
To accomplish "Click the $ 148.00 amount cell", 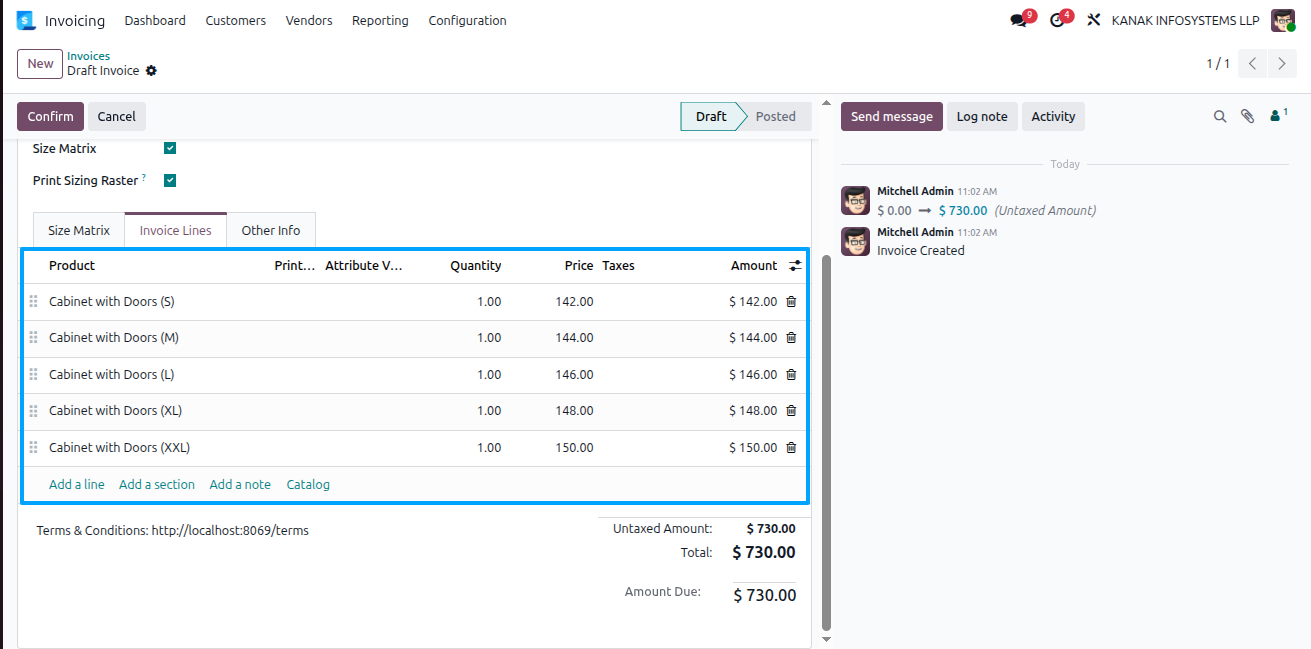I will (753, 411).
